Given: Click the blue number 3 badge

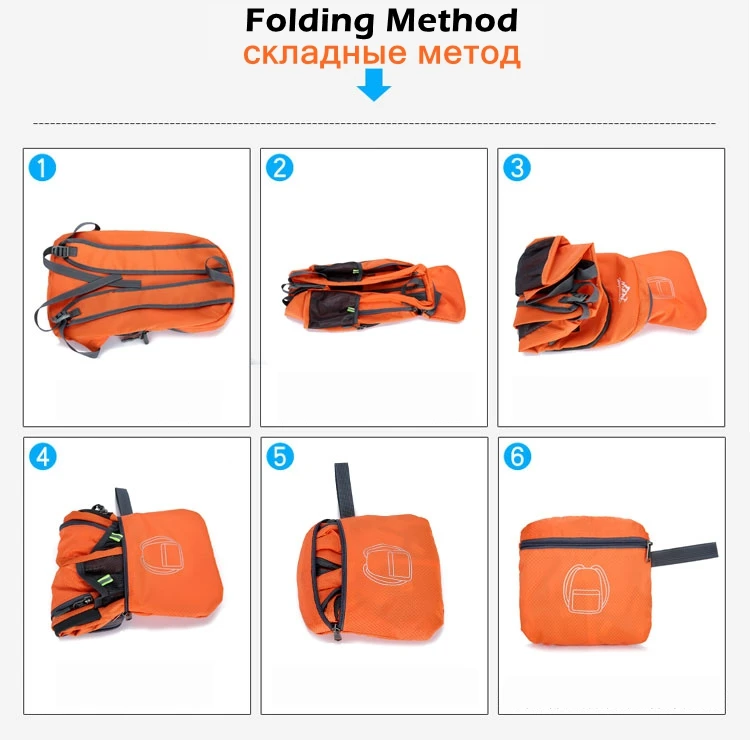Looking at the screenshot, I should click(517, 168).
